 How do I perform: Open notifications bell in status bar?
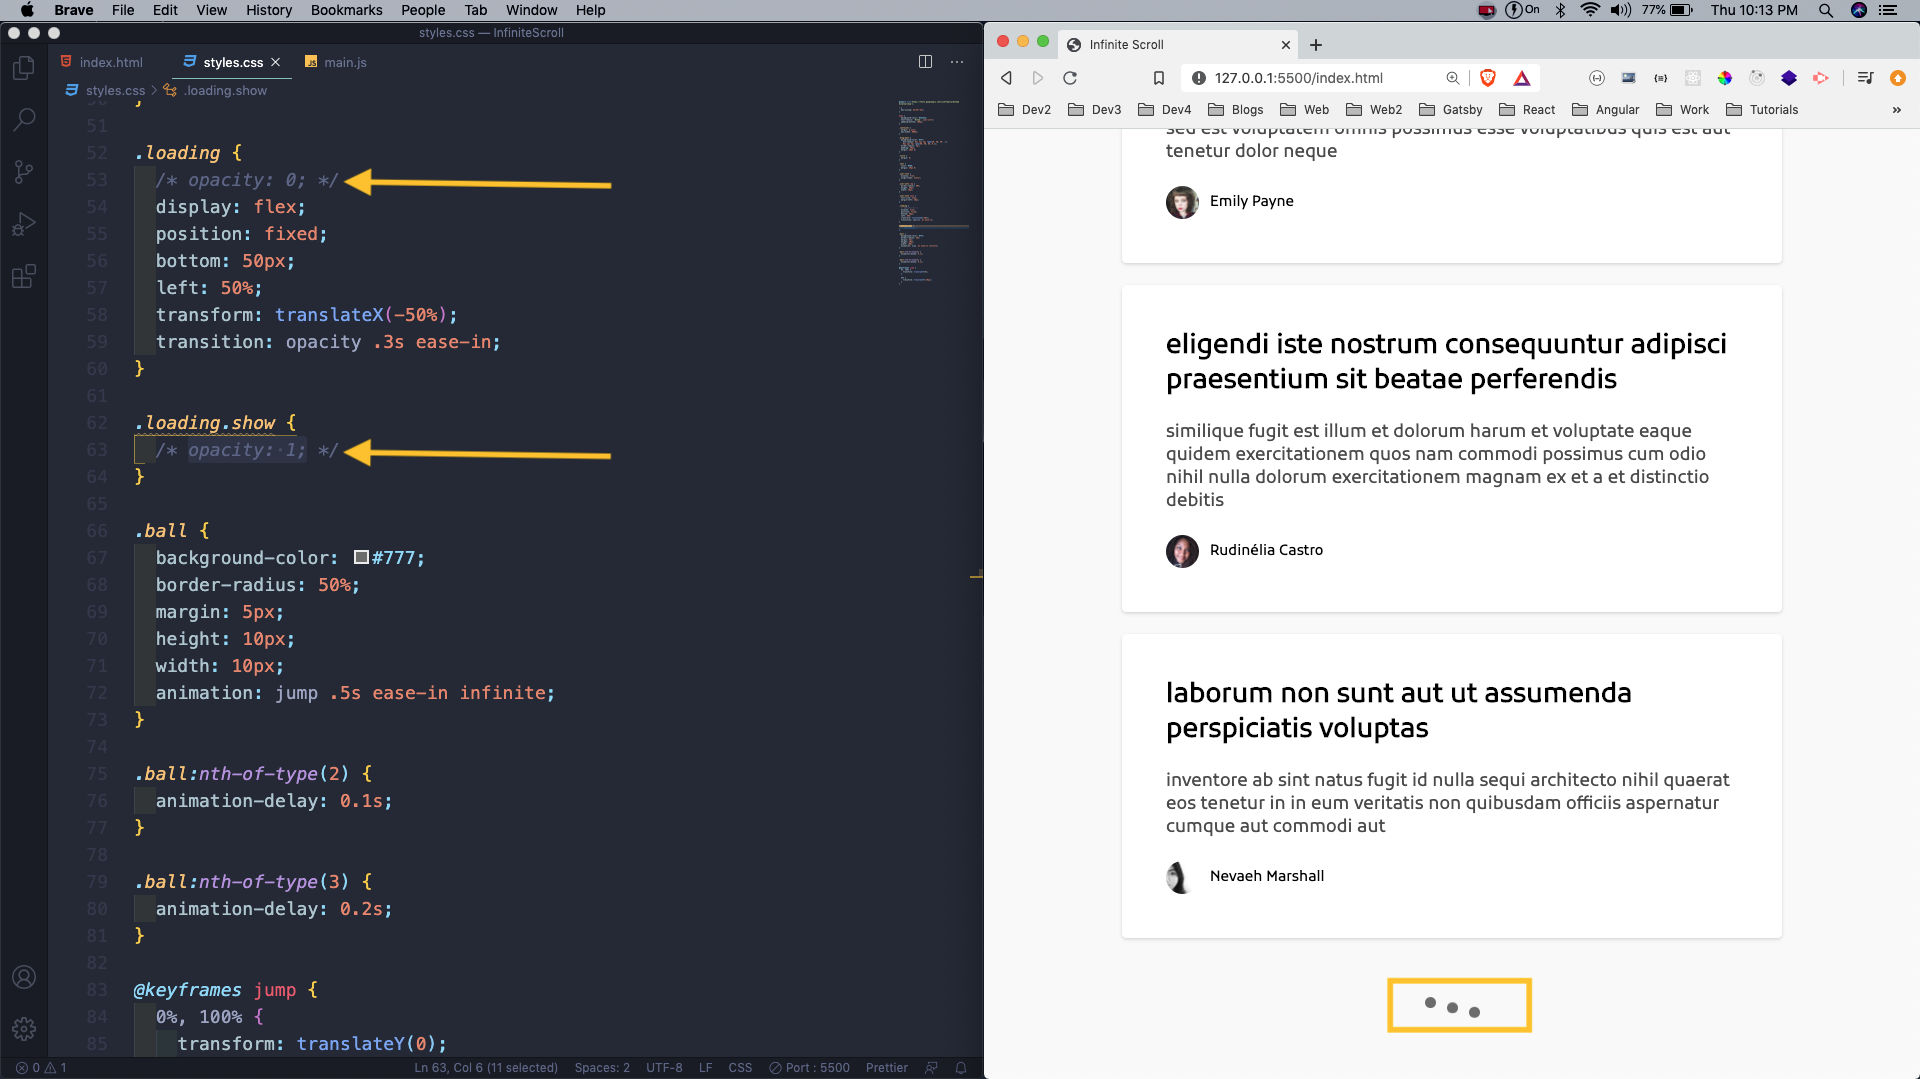click(x=961, y=1068)
